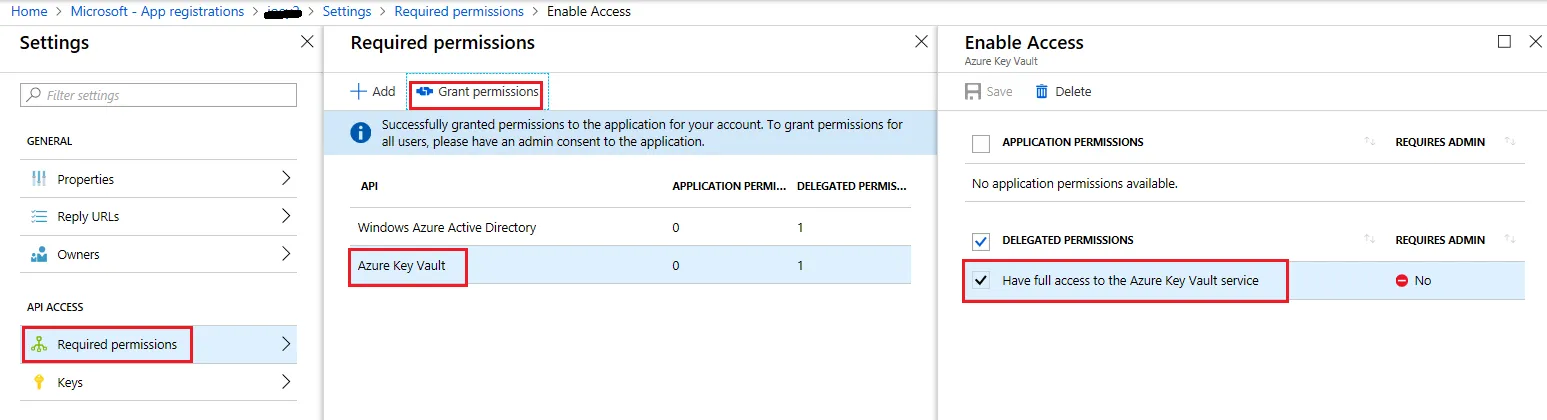Select the Azure Key Vault API row
The width and height of the screenshot is (1547, 420).
(401, 265)
